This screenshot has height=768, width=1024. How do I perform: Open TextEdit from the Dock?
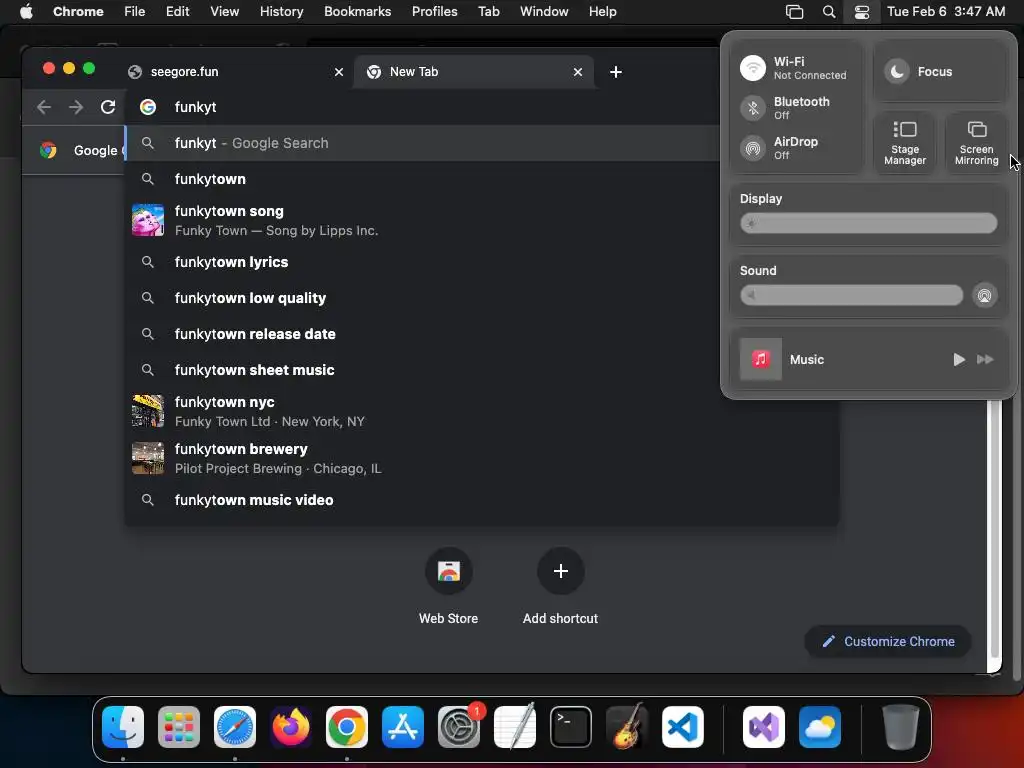[x=515, y=726]
